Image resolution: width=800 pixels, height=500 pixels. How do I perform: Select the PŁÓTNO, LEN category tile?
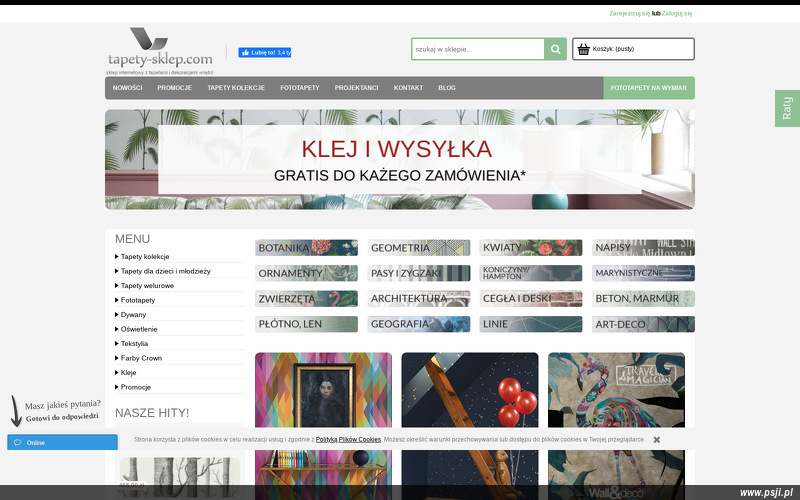point(306,324)
